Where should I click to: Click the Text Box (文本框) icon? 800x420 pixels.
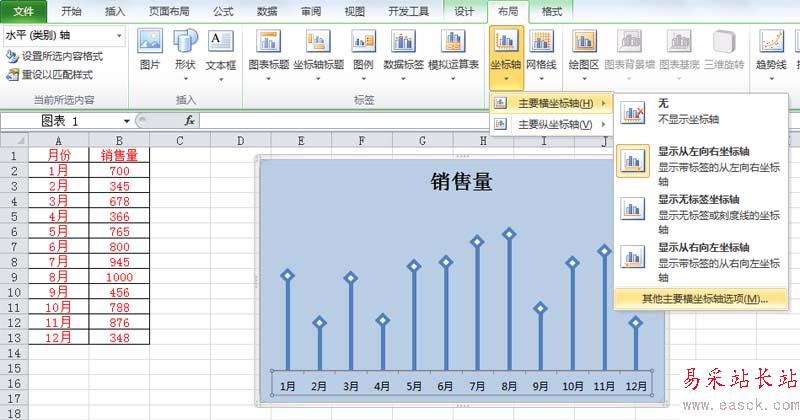click(x=221, y=41)
